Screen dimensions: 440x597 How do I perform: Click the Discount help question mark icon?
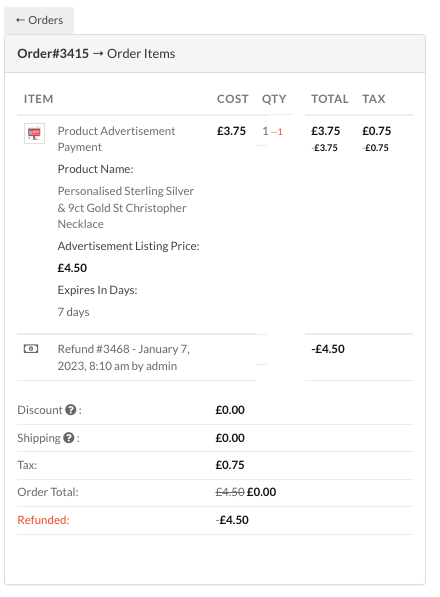click(71, 410)
